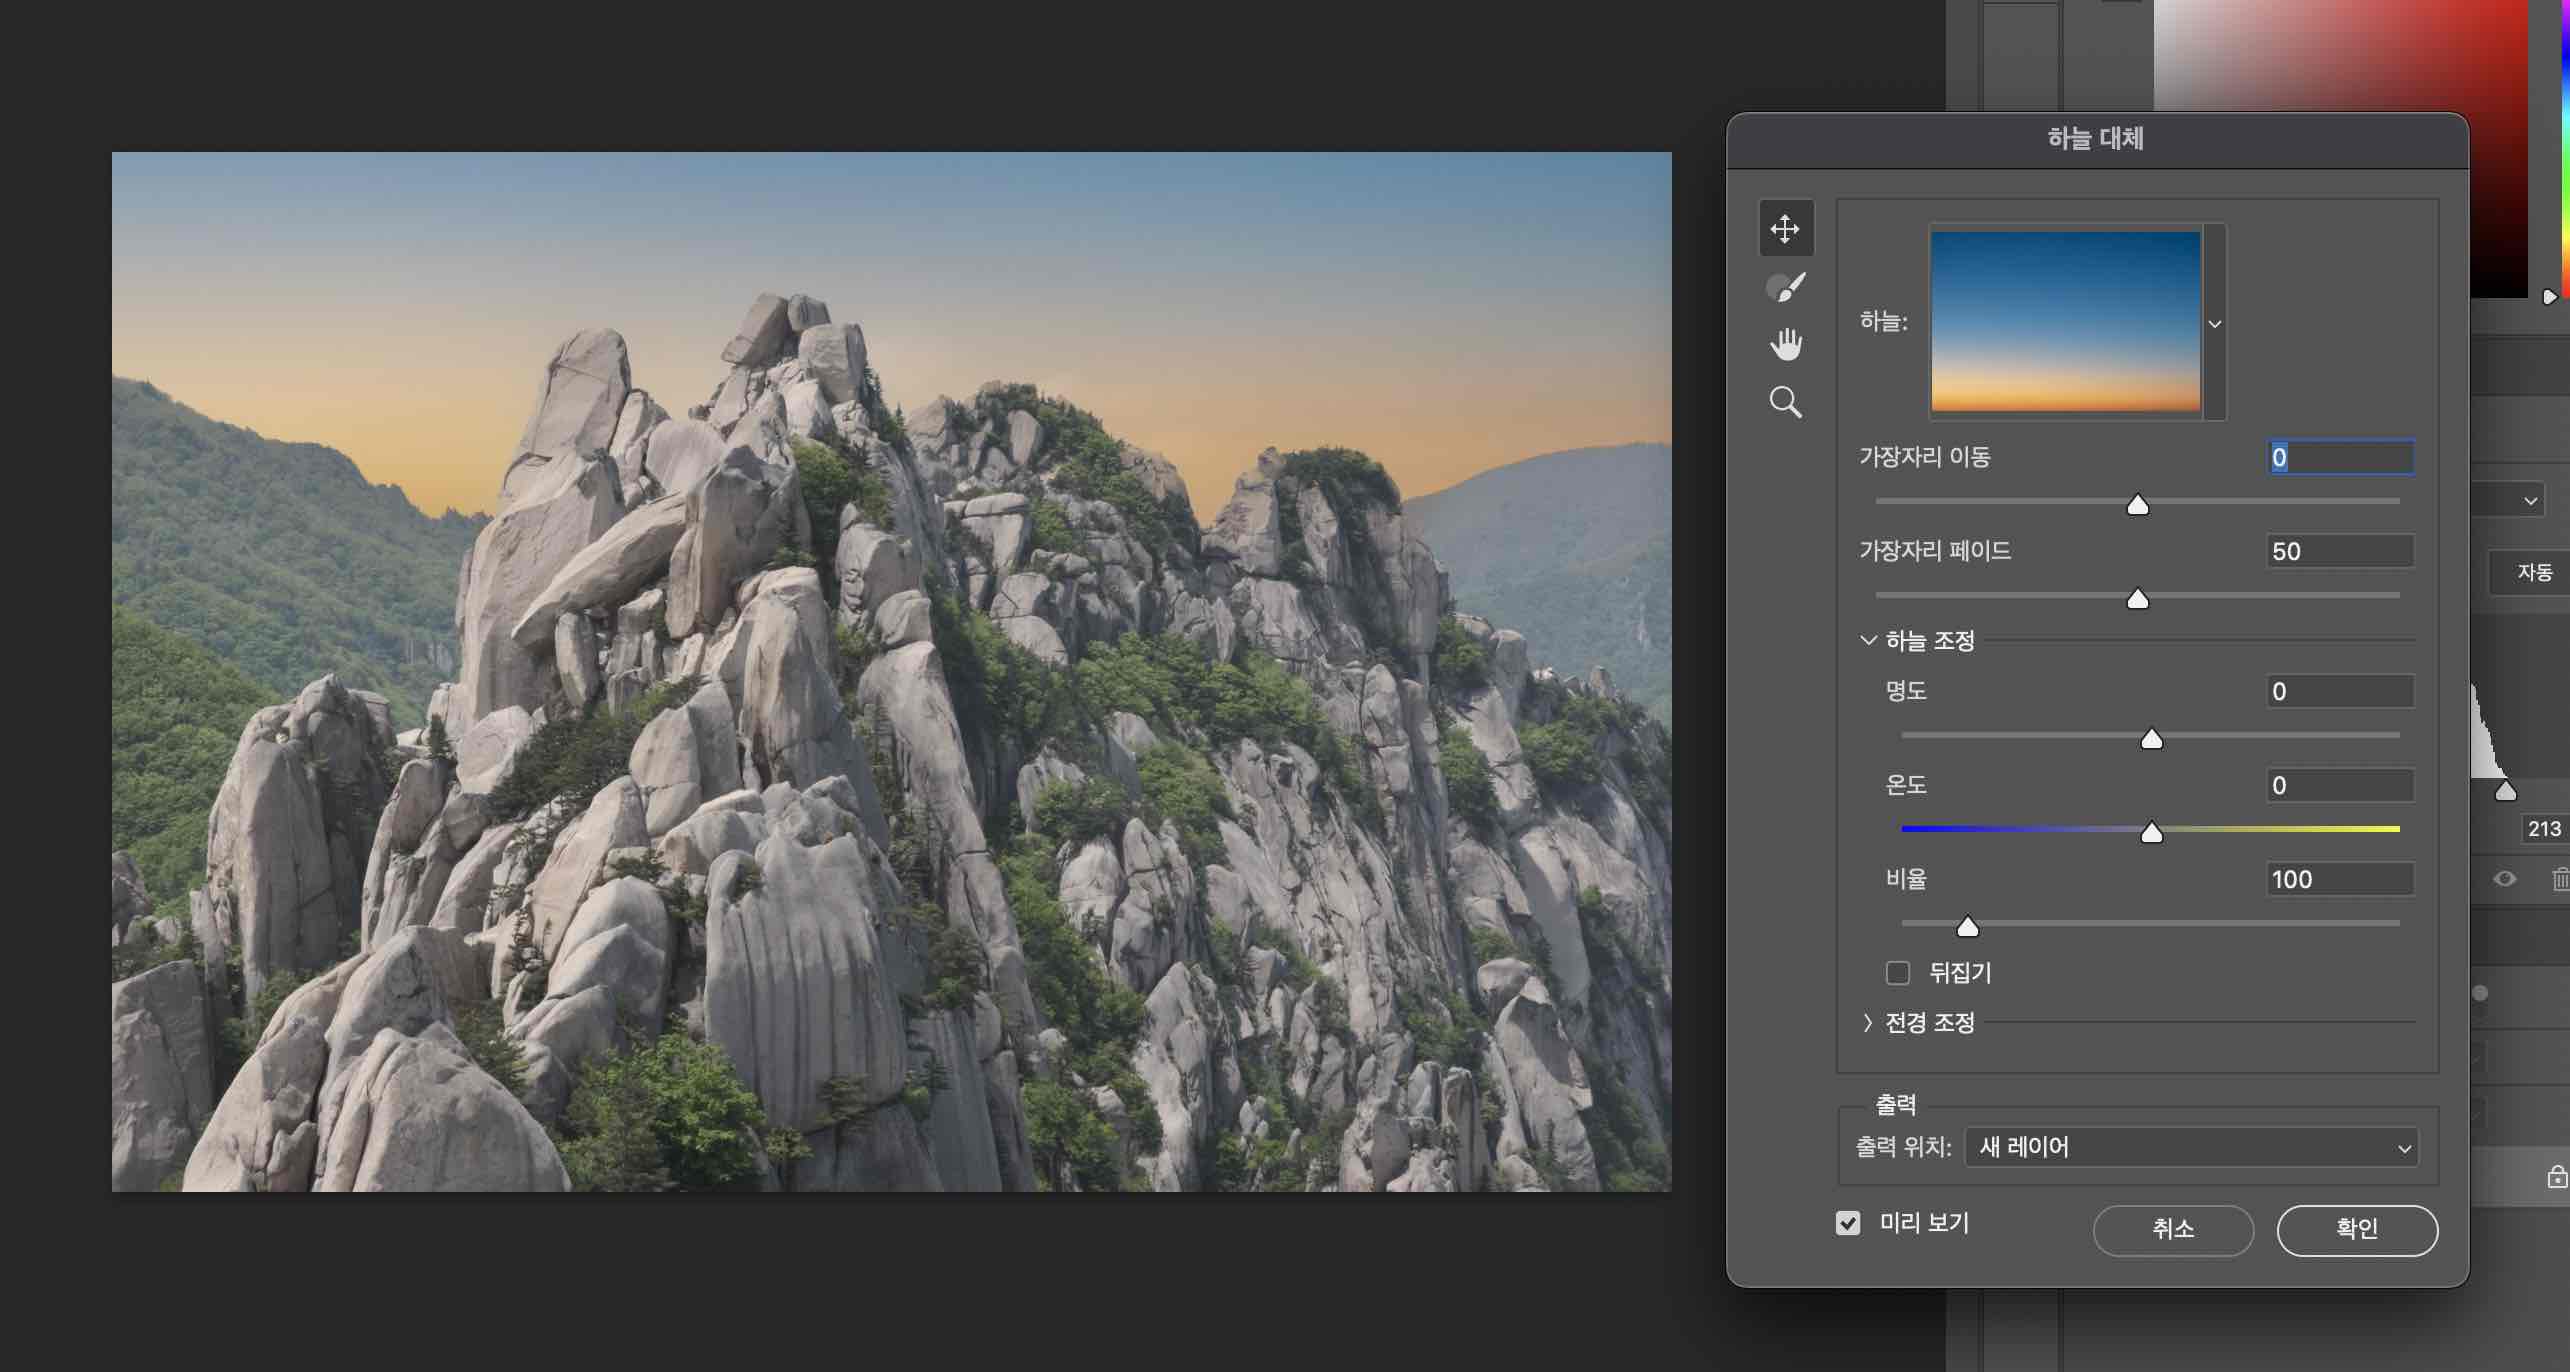Open the 출력 위치 새 레이어 dropdown

tap(2191, 1148)
